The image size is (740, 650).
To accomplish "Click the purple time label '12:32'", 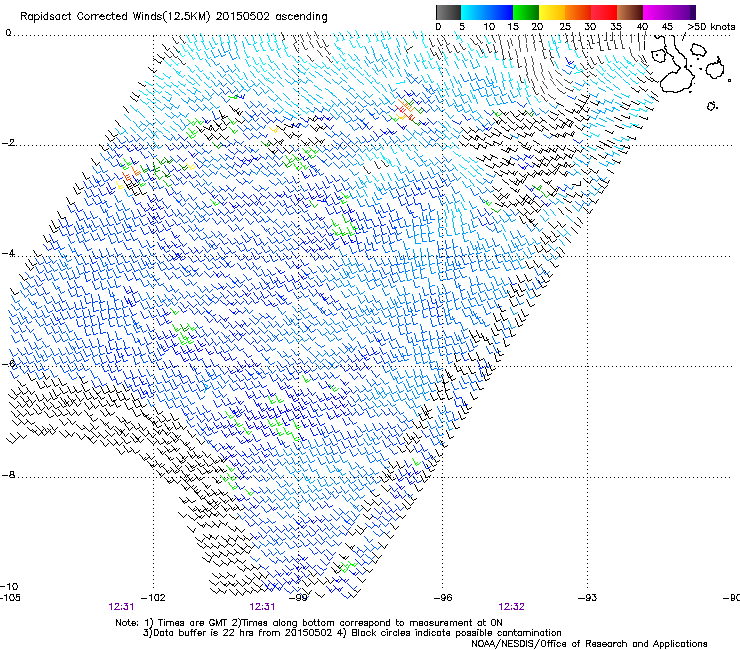I will tap(512, 607).
